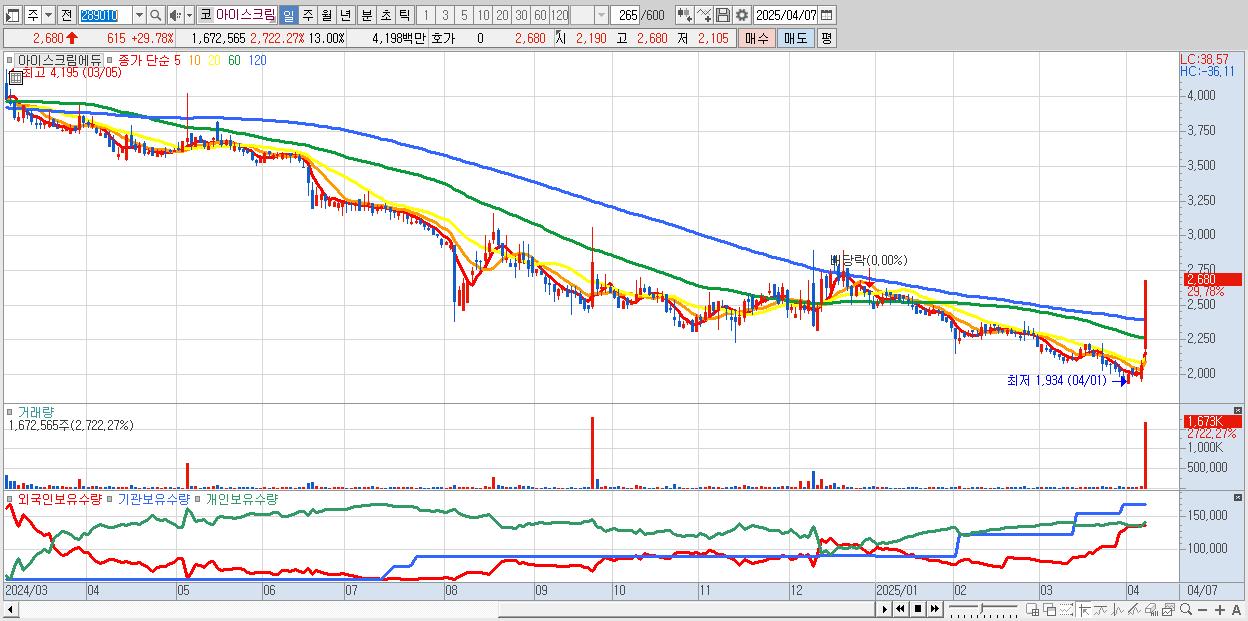
Task: Open the custom interval dropdown arrow
Action: (601, 15)
